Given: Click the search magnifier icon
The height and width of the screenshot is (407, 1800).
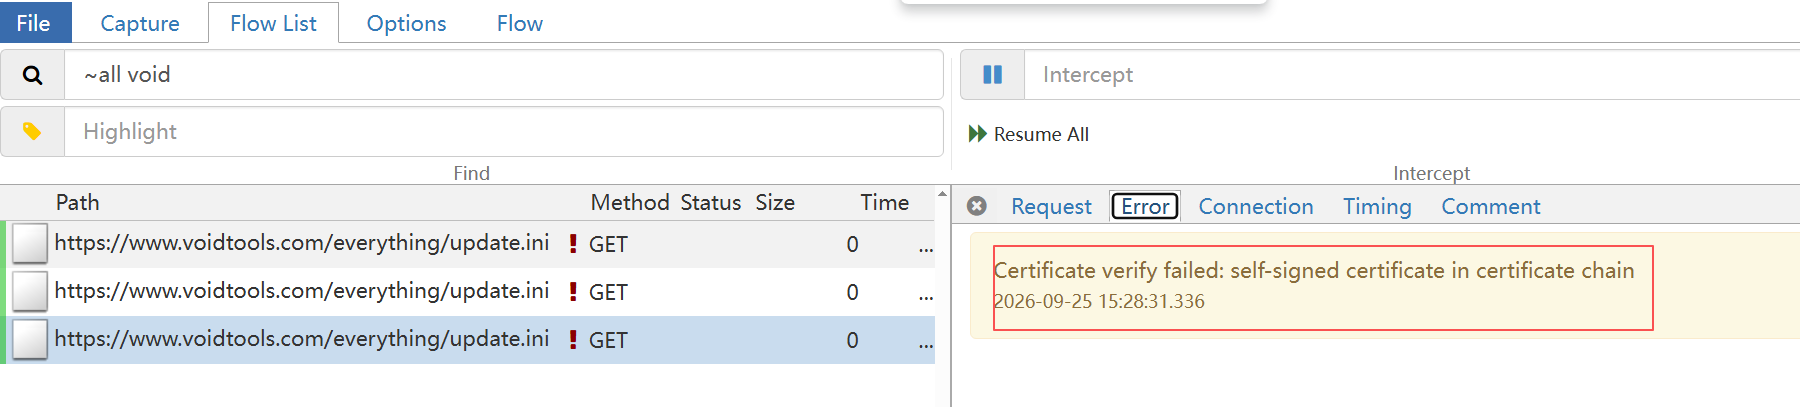Looking at the screenshot, I should (32, 75).
